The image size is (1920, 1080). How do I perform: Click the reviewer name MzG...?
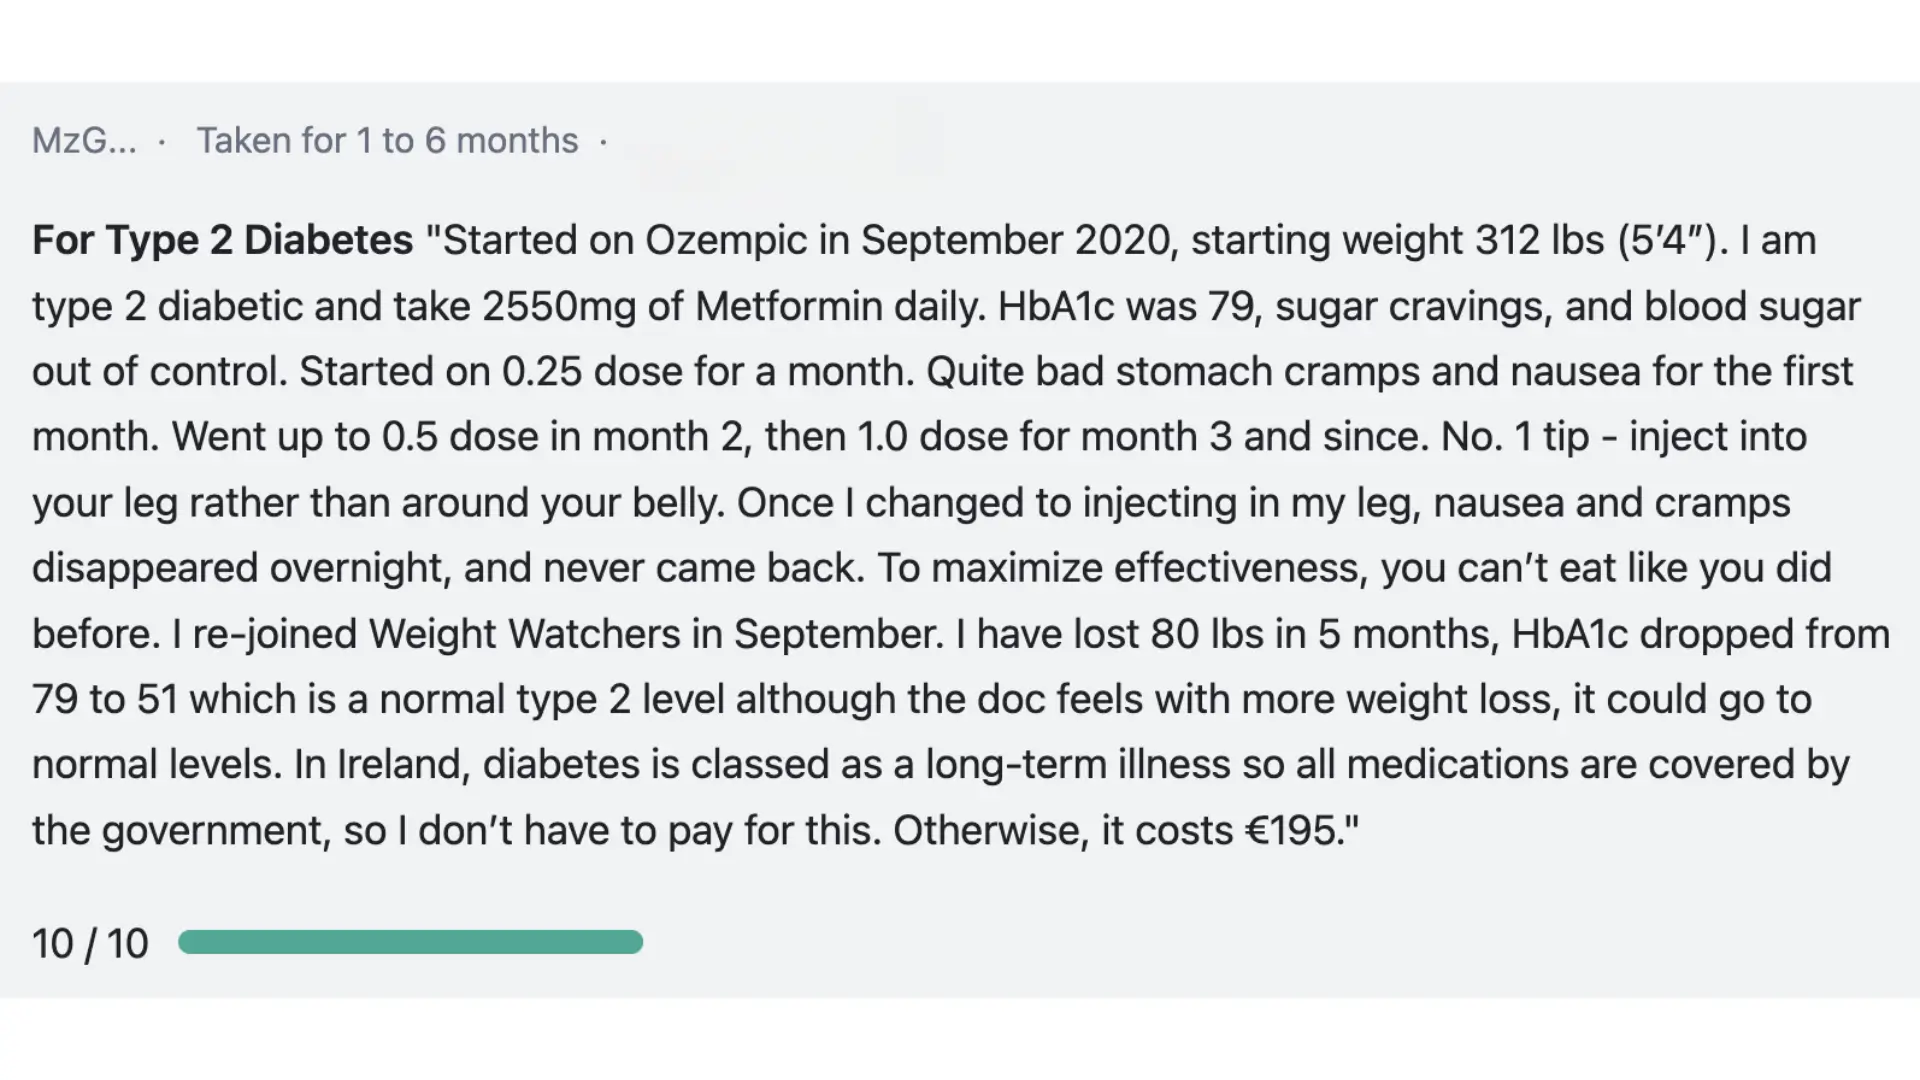pyautogui.click(x=84, y=141)
